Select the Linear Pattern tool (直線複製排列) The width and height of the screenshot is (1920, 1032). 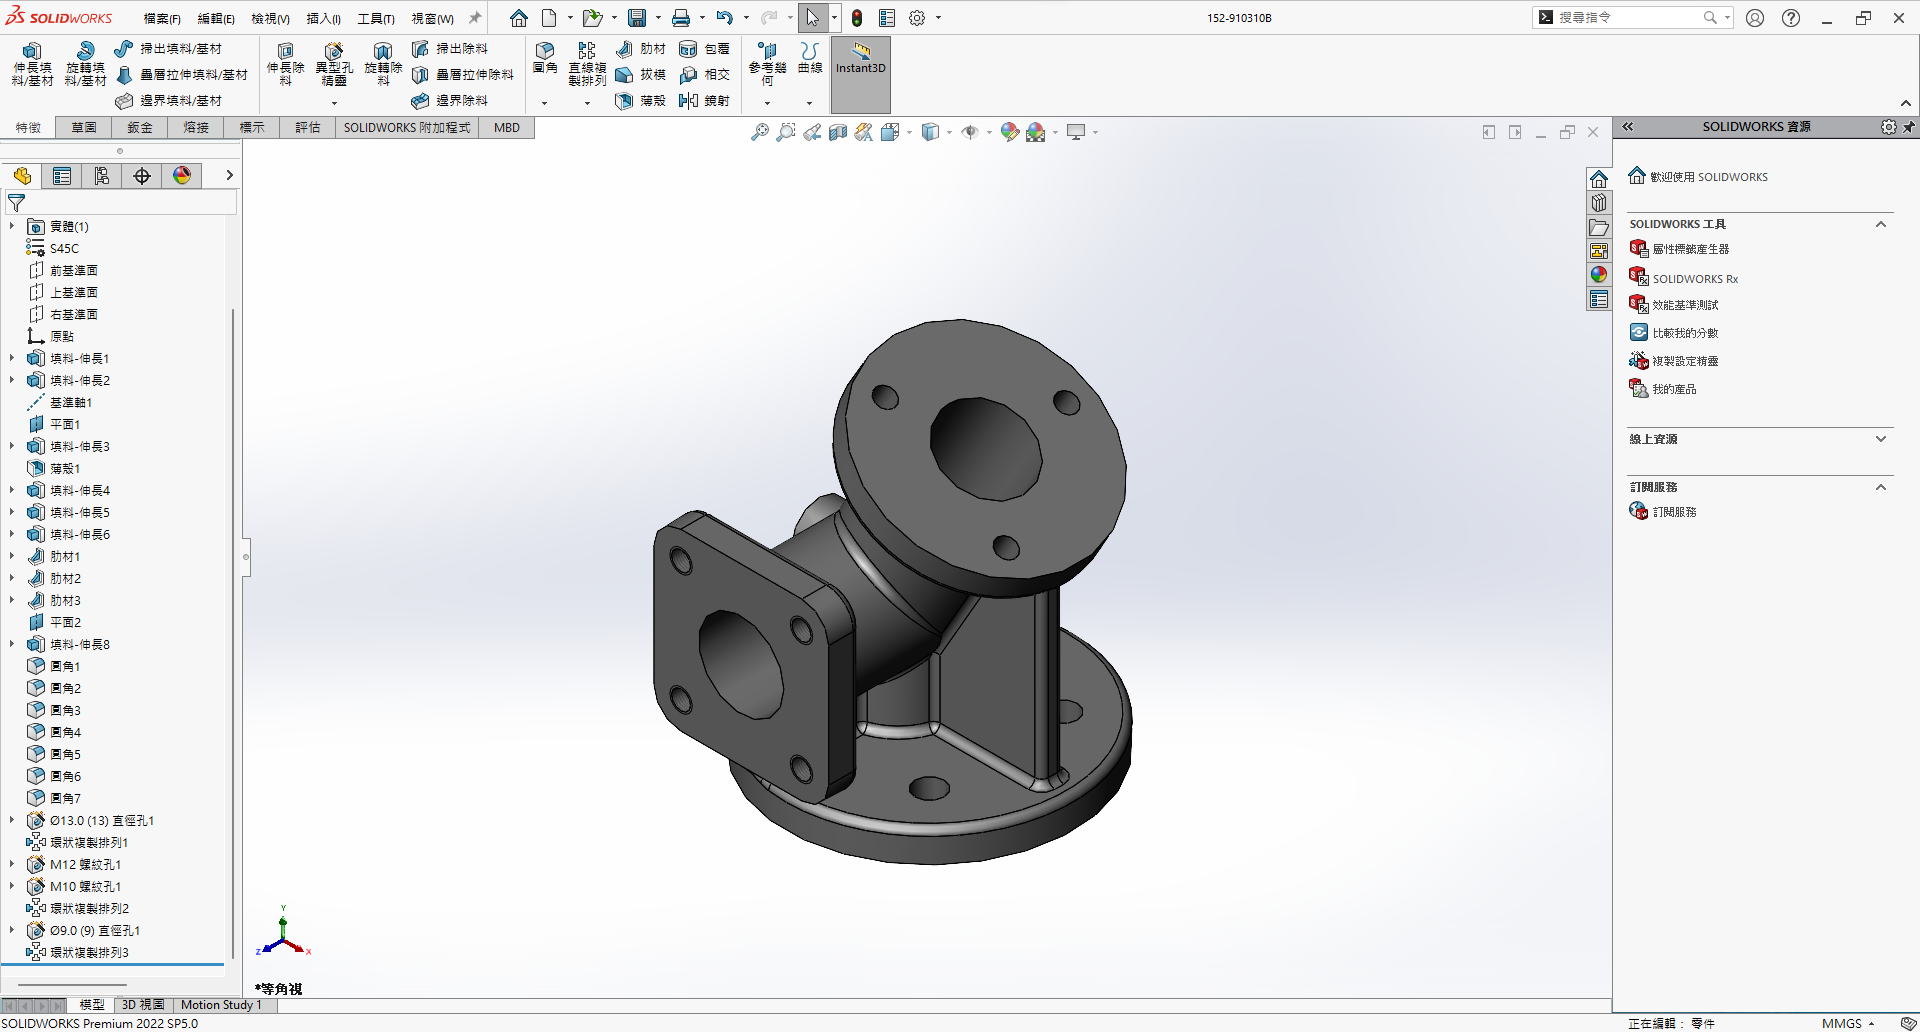pos(587,64)
